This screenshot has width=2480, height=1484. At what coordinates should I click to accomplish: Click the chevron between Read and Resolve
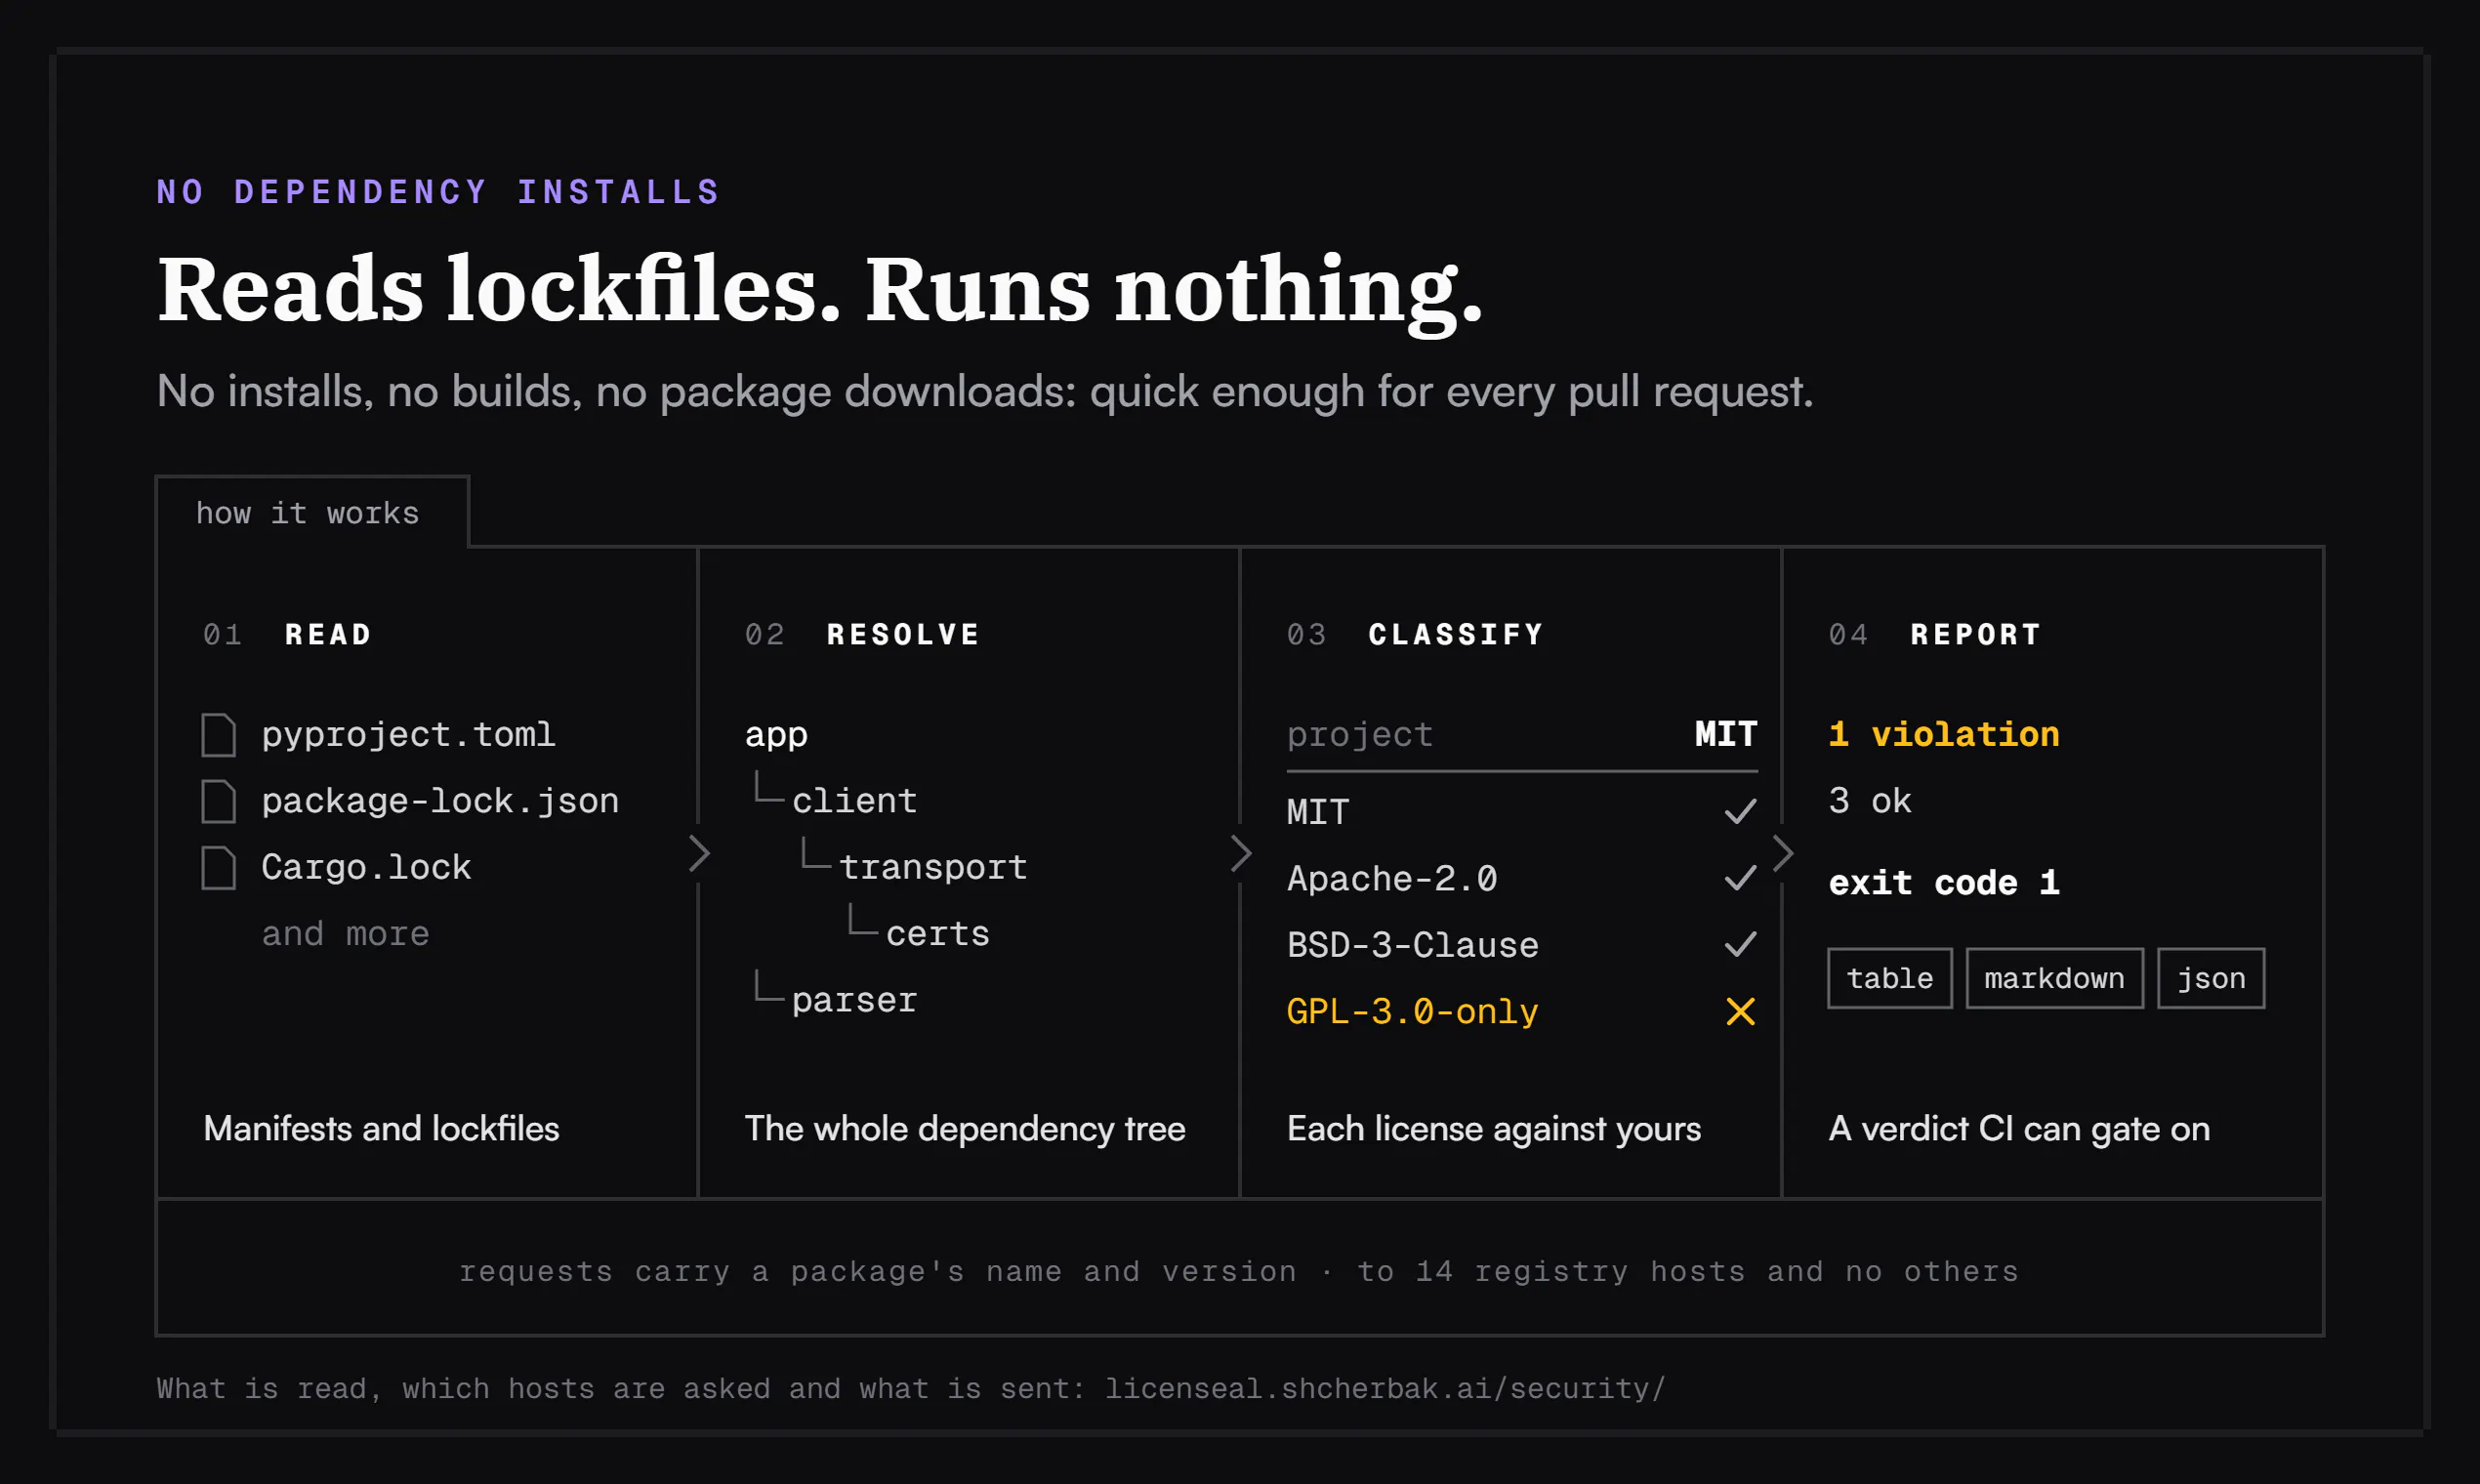pos(699,853)
